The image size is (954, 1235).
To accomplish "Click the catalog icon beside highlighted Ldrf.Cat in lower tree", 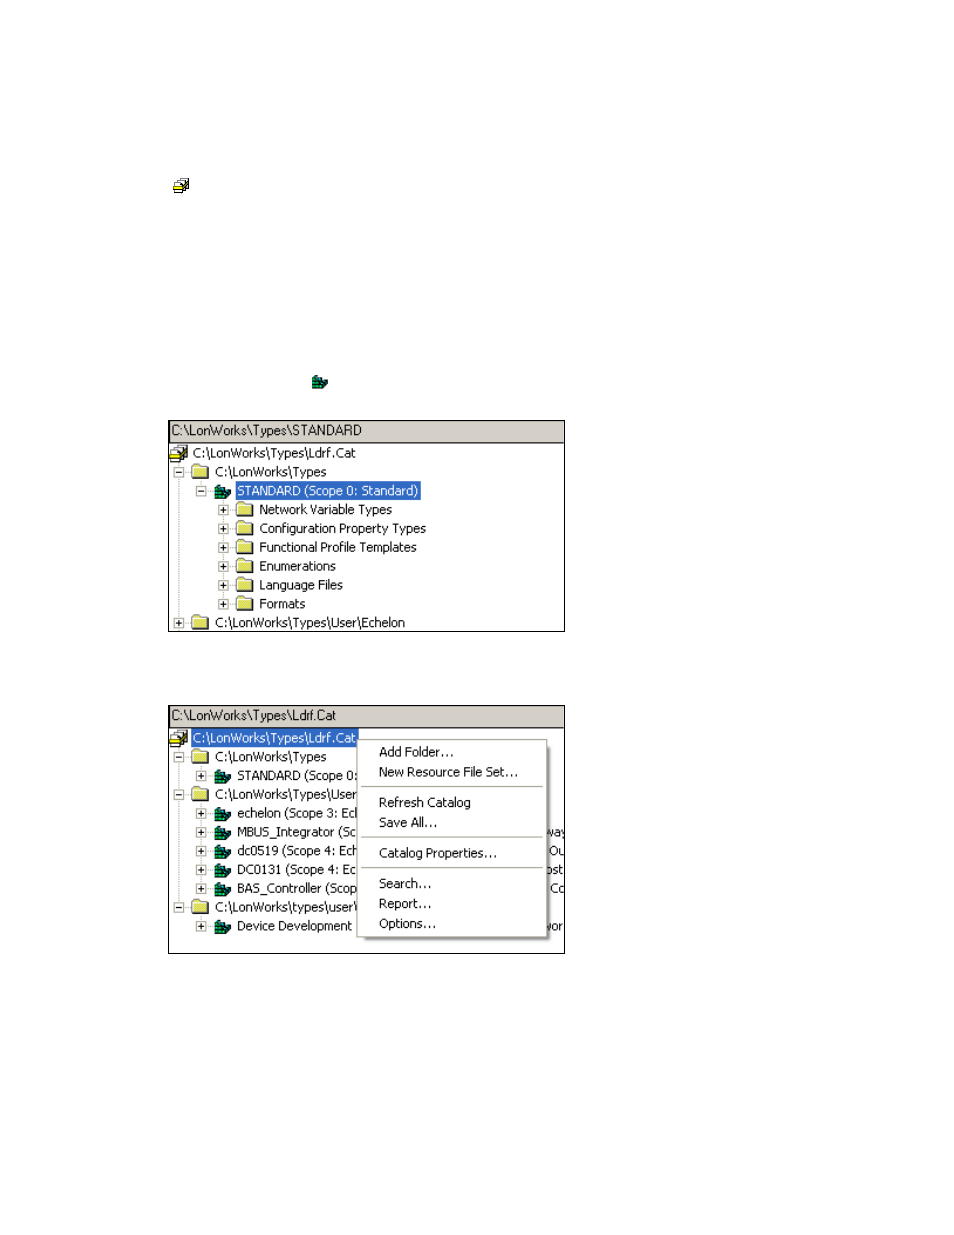I will coord(179,738).
